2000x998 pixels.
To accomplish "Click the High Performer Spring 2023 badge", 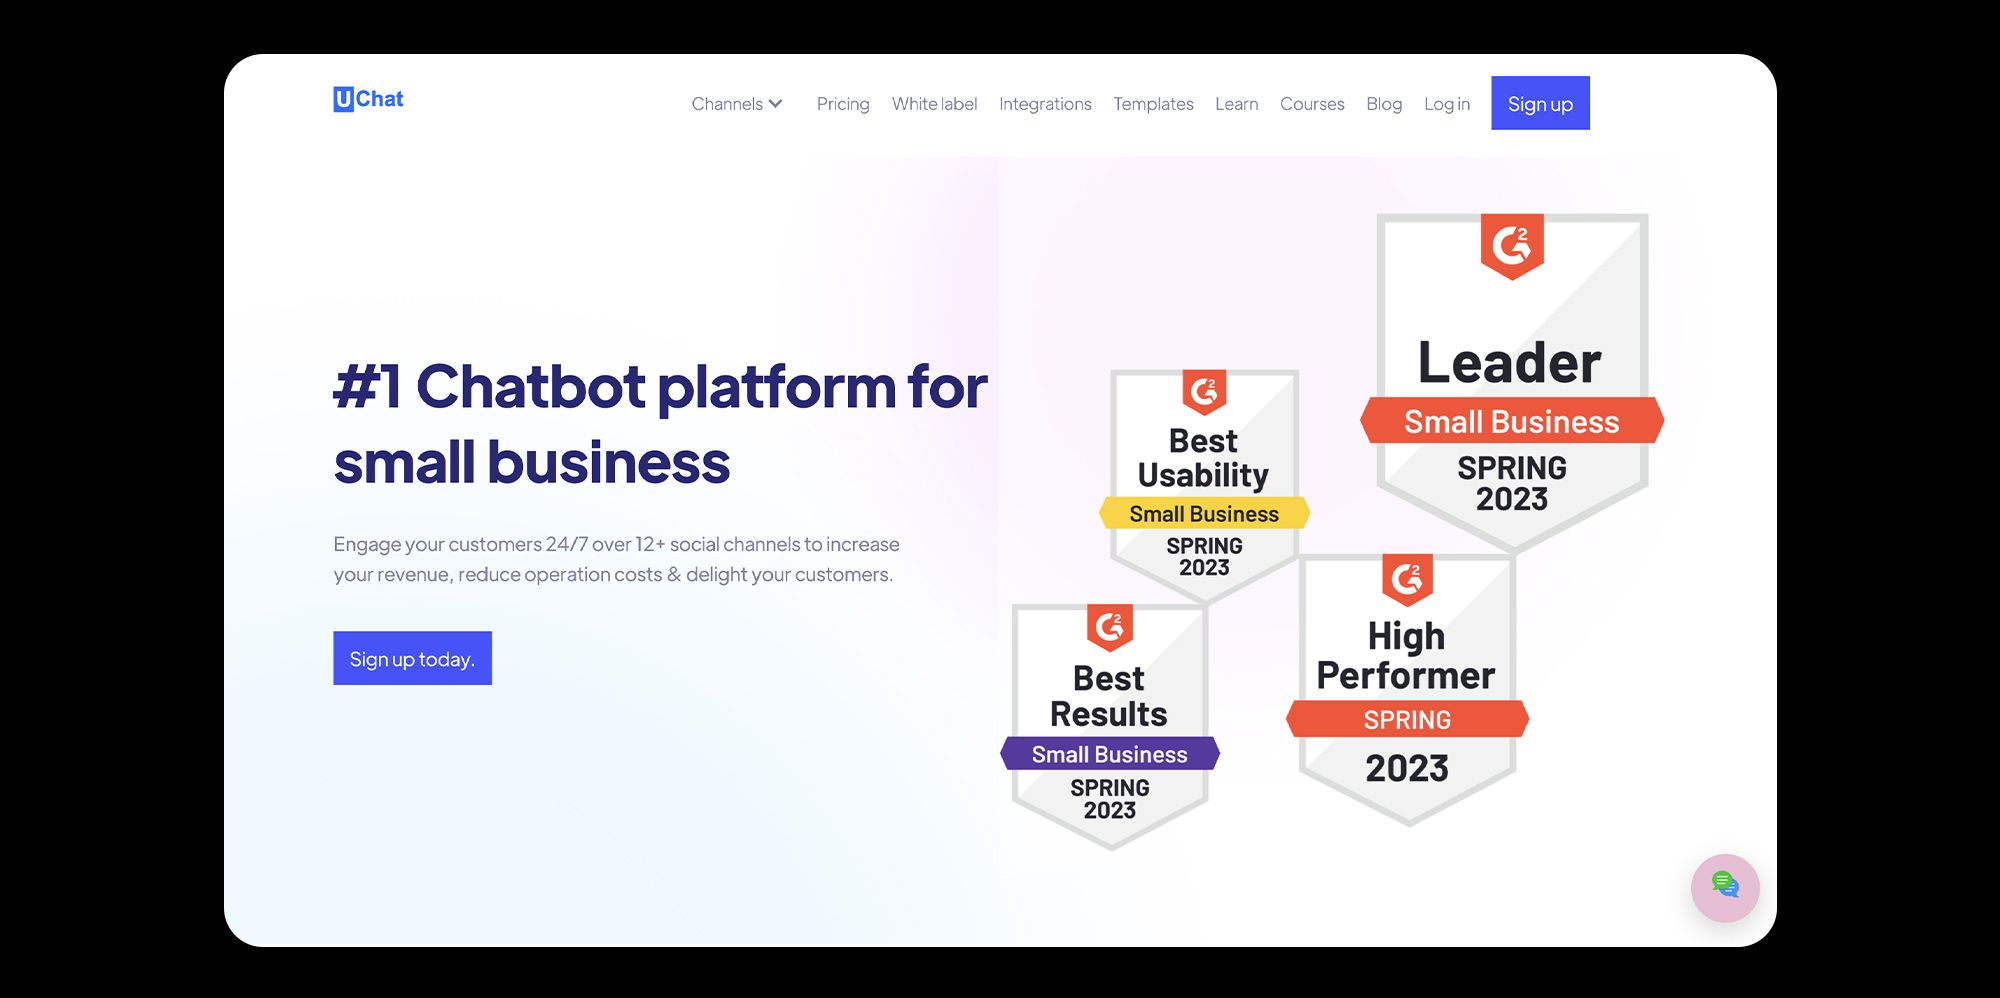I will tap(1407, 690).
